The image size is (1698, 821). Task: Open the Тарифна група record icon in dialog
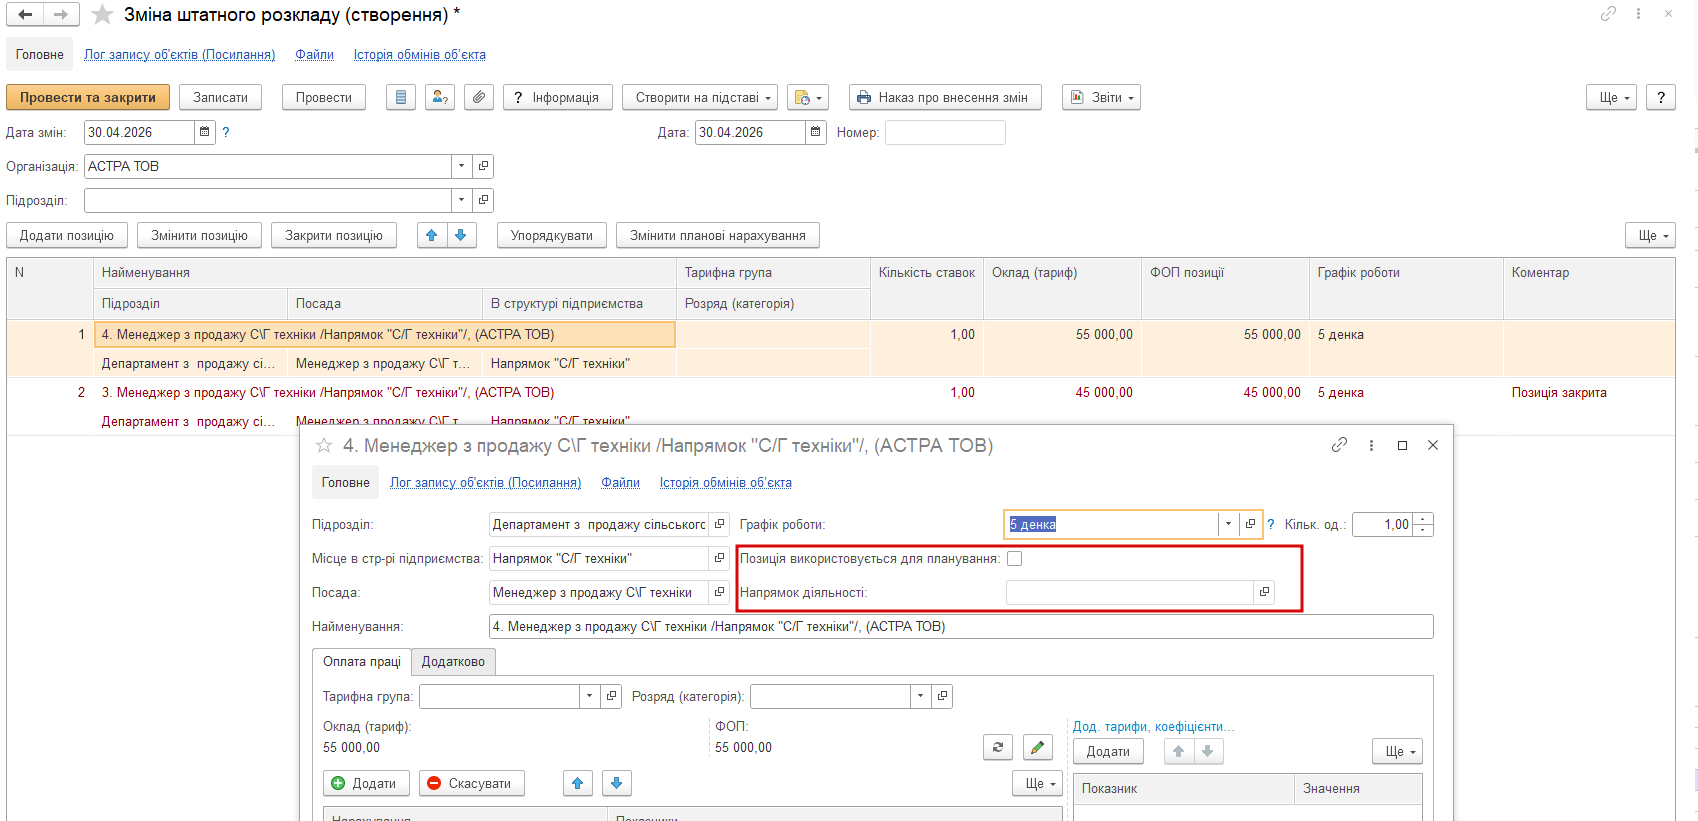click(612, 696)
